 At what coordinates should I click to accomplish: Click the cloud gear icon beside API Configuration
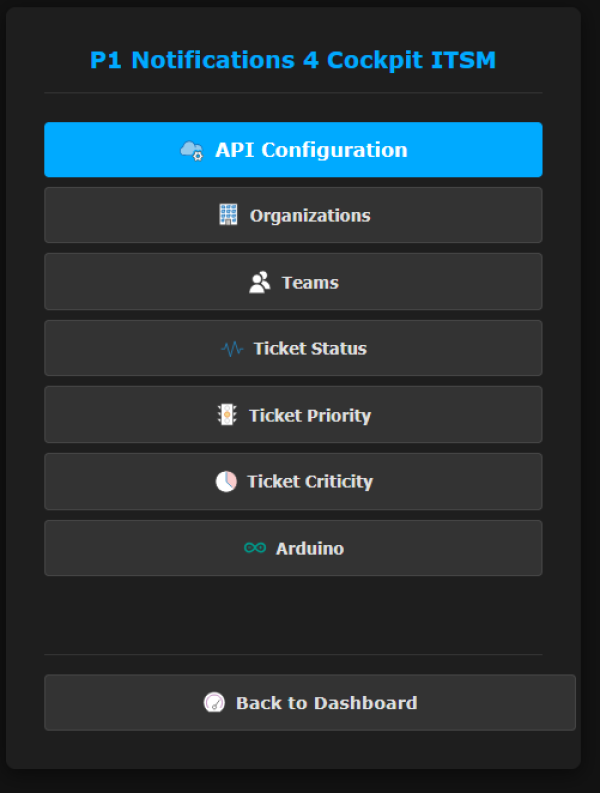click(x=191, y=151)
